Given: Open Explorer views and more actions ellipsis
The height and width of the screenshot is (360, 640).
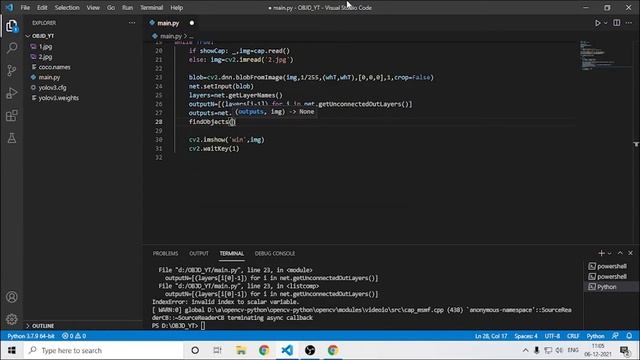Looking at the screenshot, I should pyautogui.click(x=132, y=23).
